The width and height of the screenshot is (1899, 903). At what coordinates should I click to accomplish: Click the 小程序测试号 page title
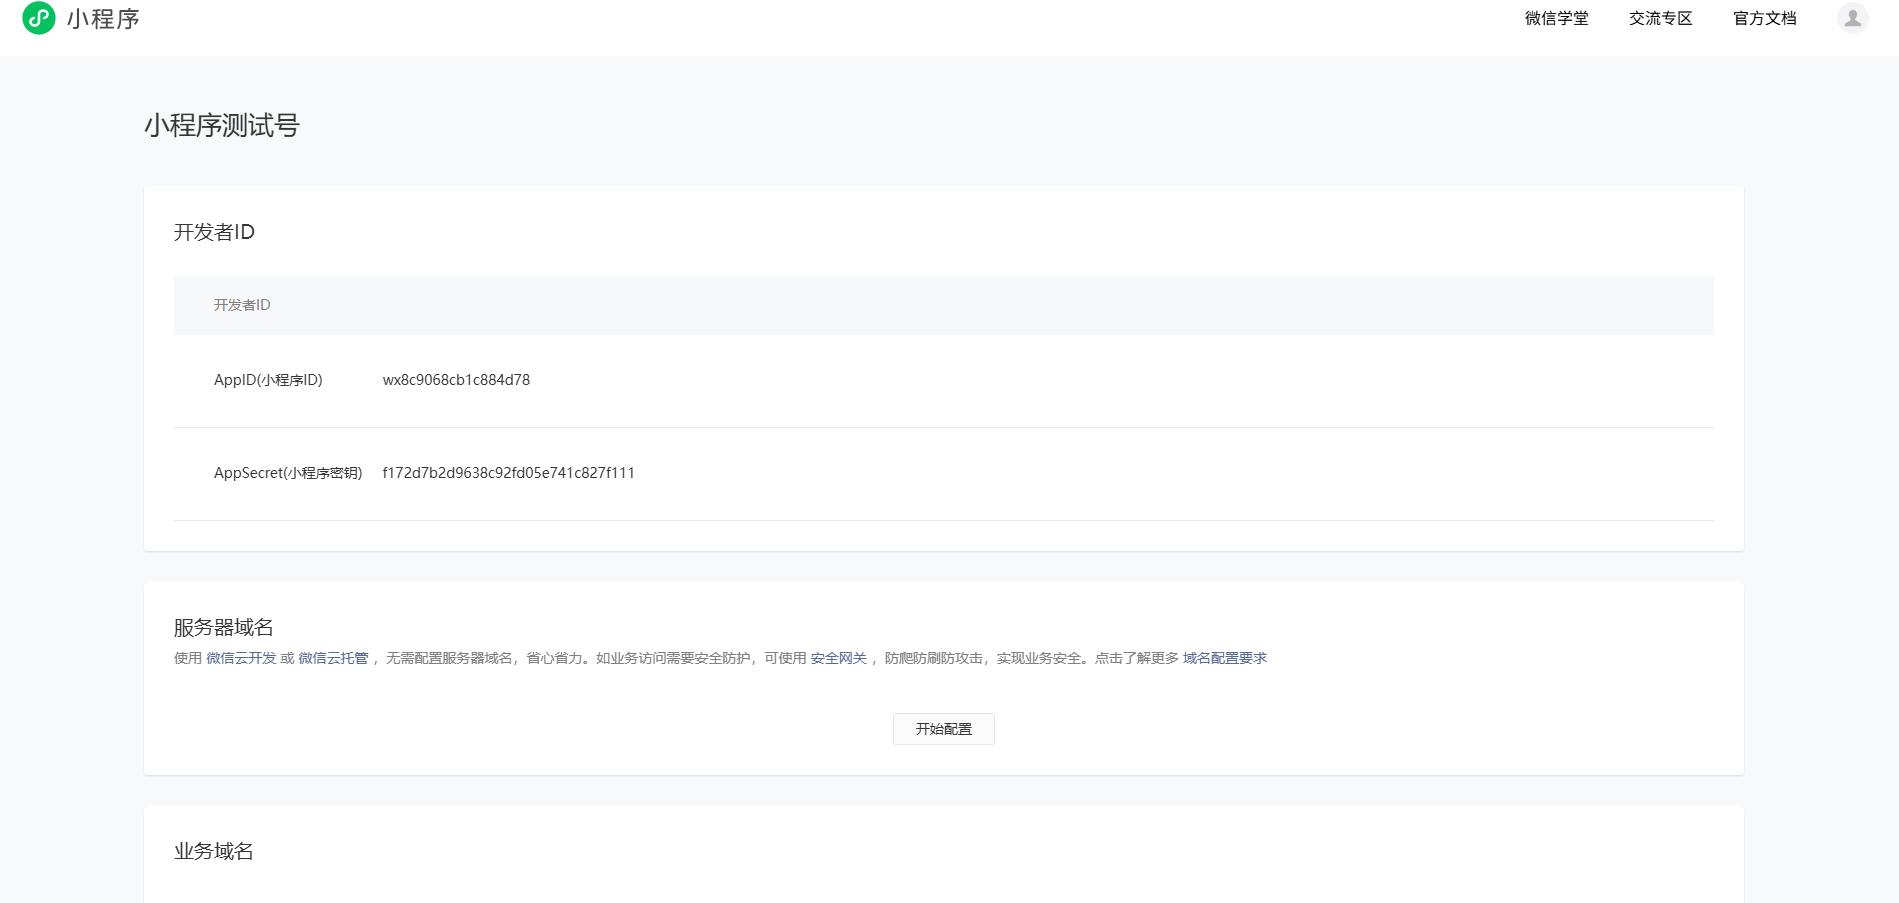coord(222,125)
